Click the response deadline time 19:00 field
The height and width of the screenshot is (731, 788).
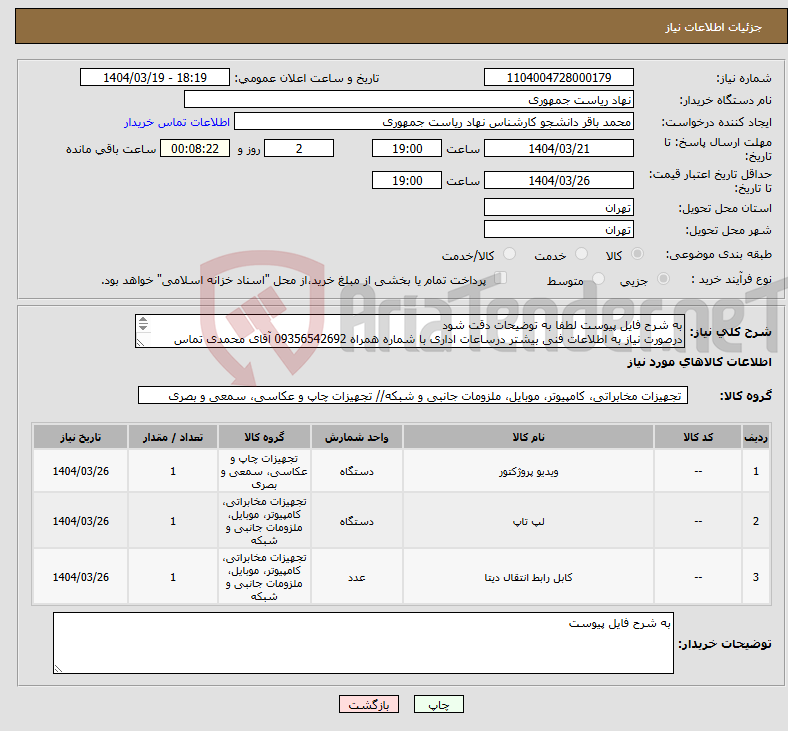click(407, 149)
